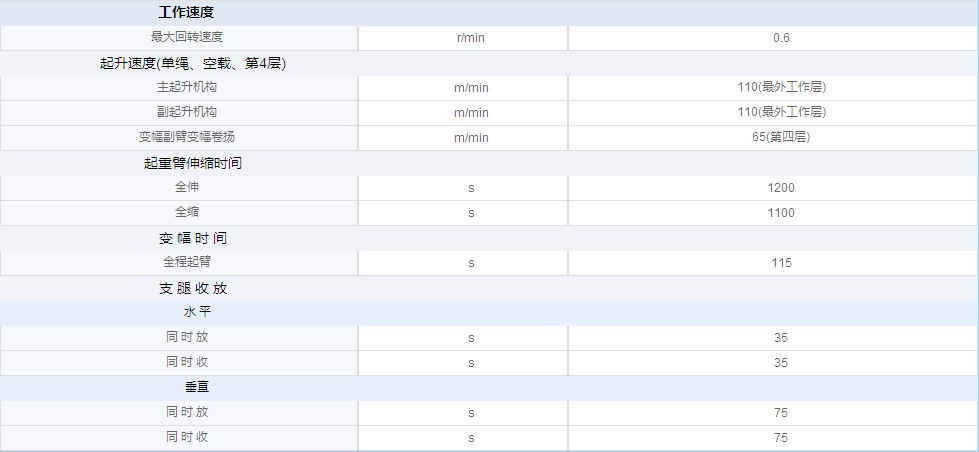Click the 水平 subsection header
This screenshot has width=979, height=452.
pos(197,312)
